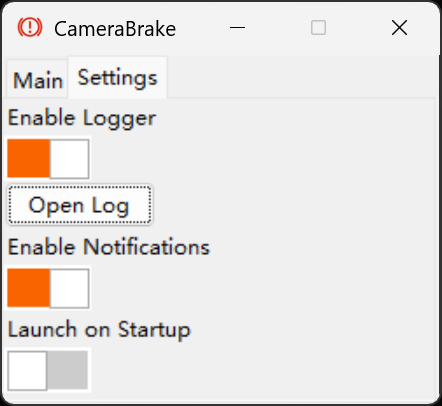
Task: Click orange track of the logger toggle
Action: coord(28,159)
